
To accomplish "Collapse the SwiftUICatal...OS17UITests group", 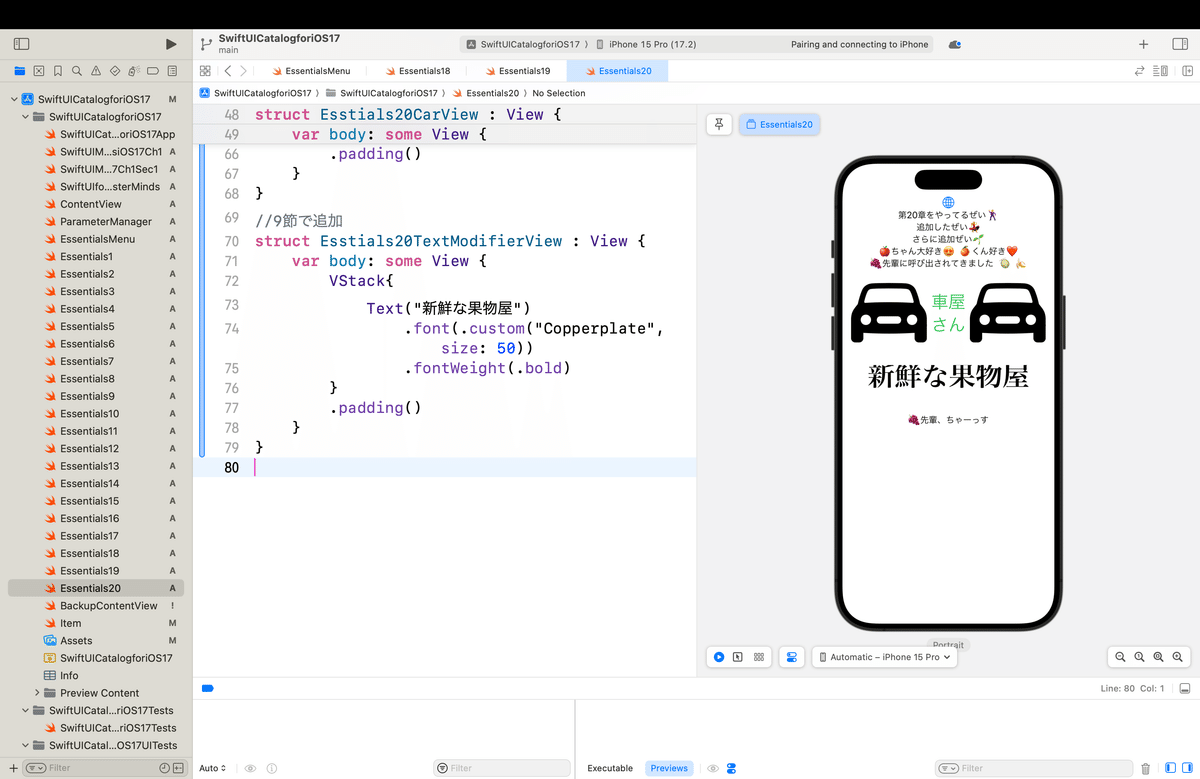I will [26, 745].
